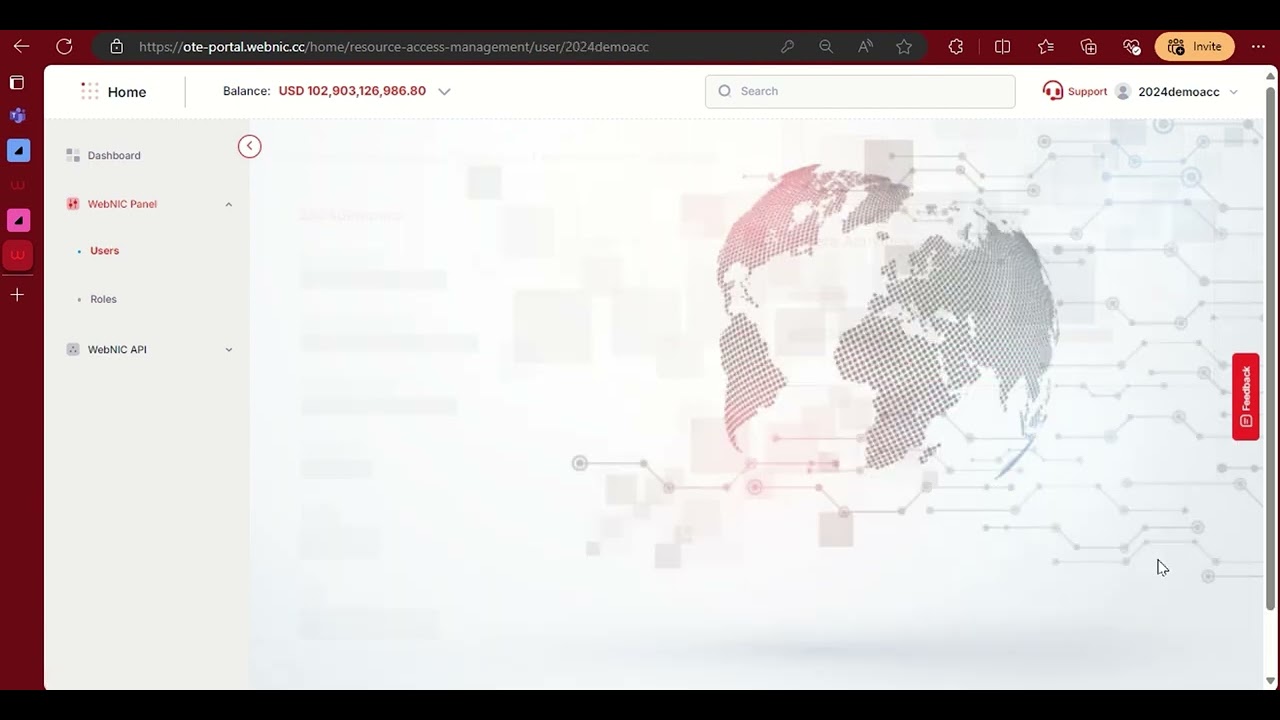Click the scrollbar down arrow
Image resolution: width=1280 pixels, height=720 pixels.
[x=1271, y=681]
